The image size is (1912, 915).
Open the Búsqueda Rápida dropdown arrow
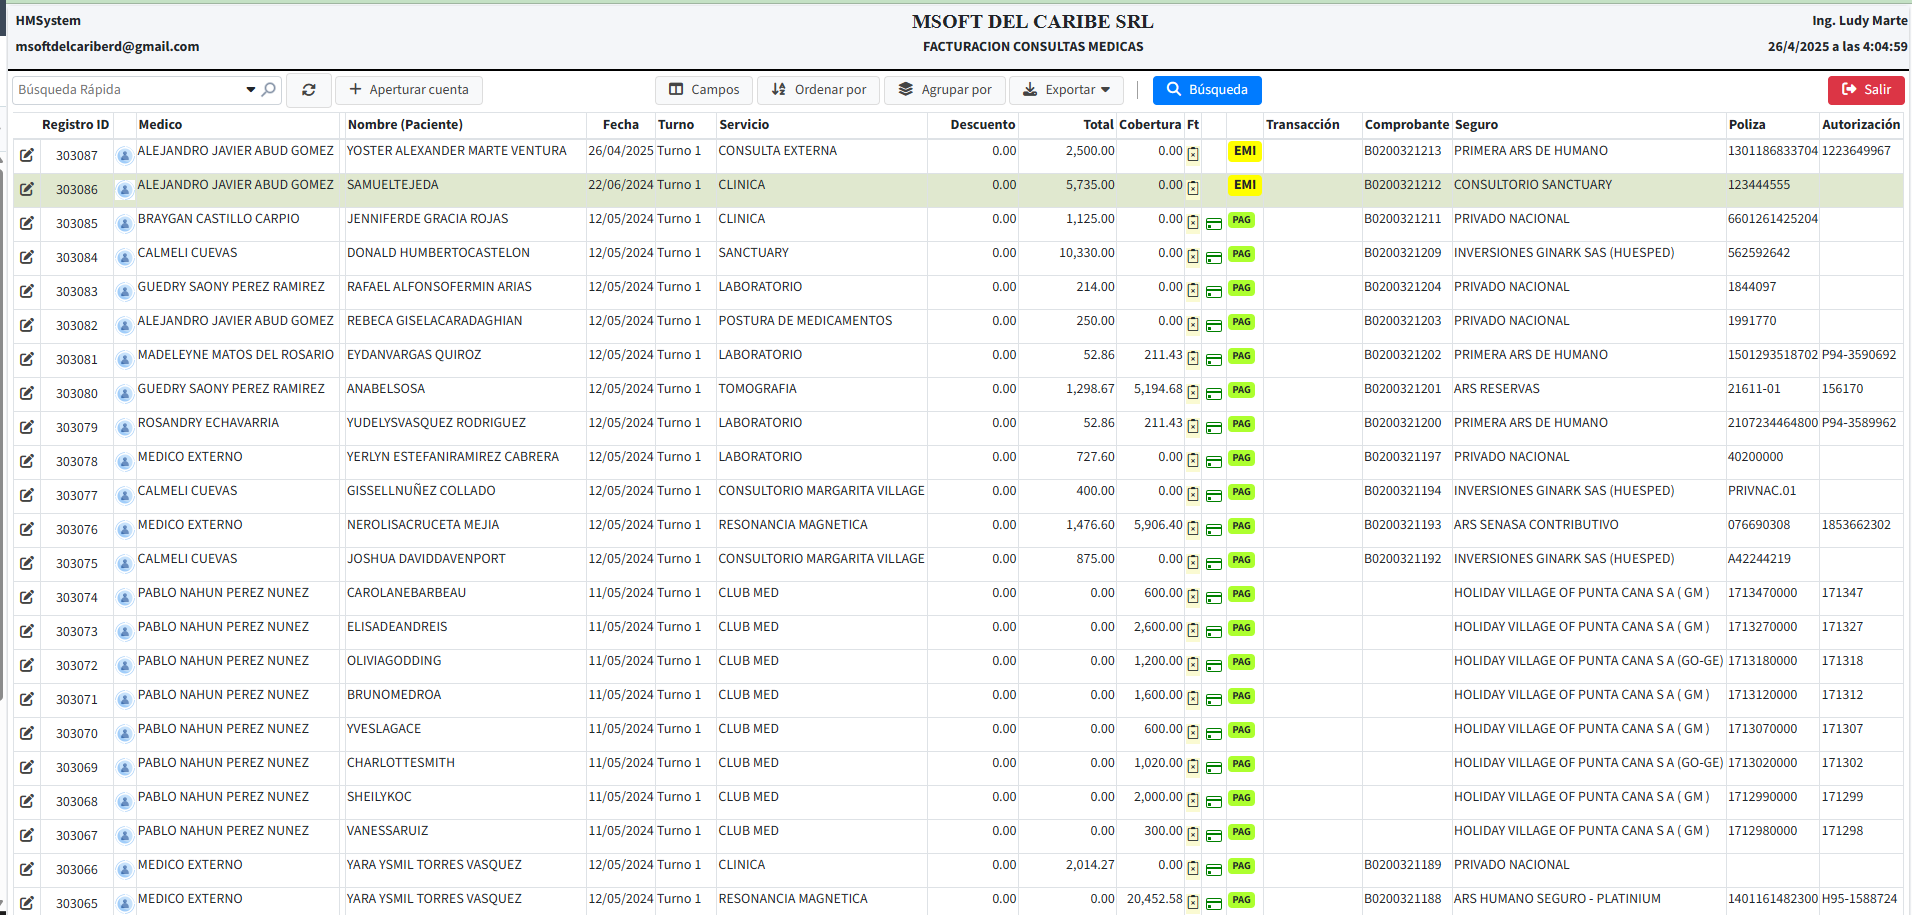[250, 90]
